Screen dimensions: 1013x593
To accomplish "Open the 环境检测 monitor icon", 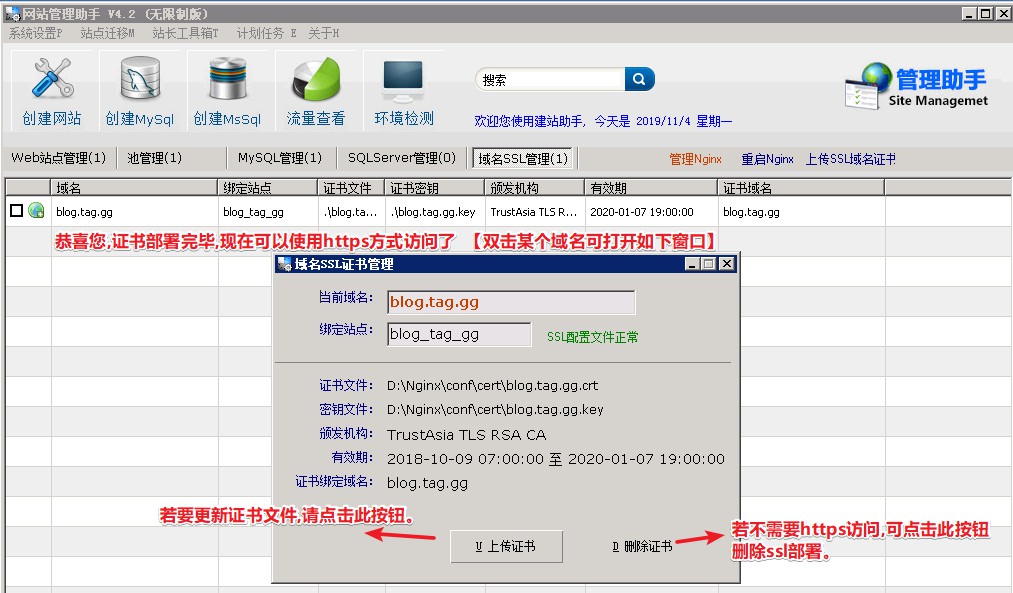I will [x=403, y=80].
